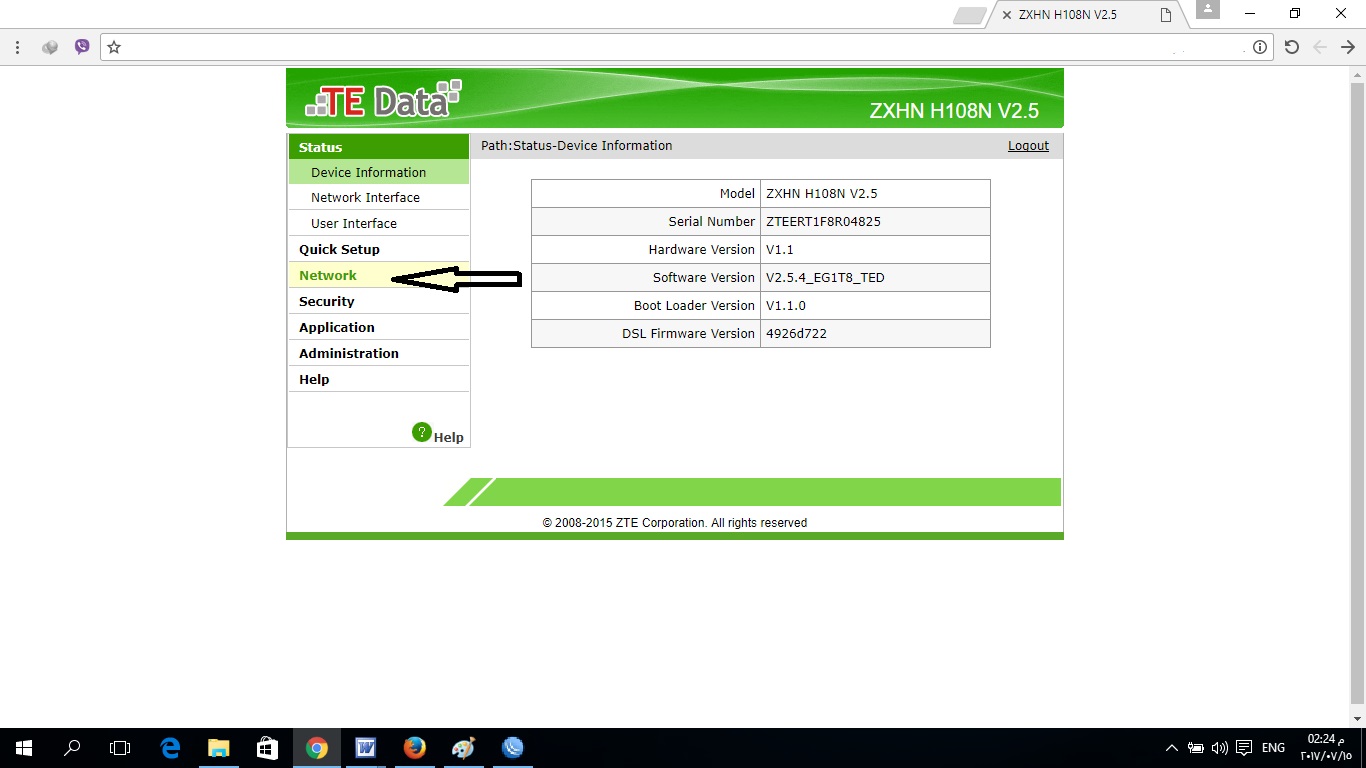Open the Help menu in sidebar
The image size is (1366, 768).
(x=379, y=379)
